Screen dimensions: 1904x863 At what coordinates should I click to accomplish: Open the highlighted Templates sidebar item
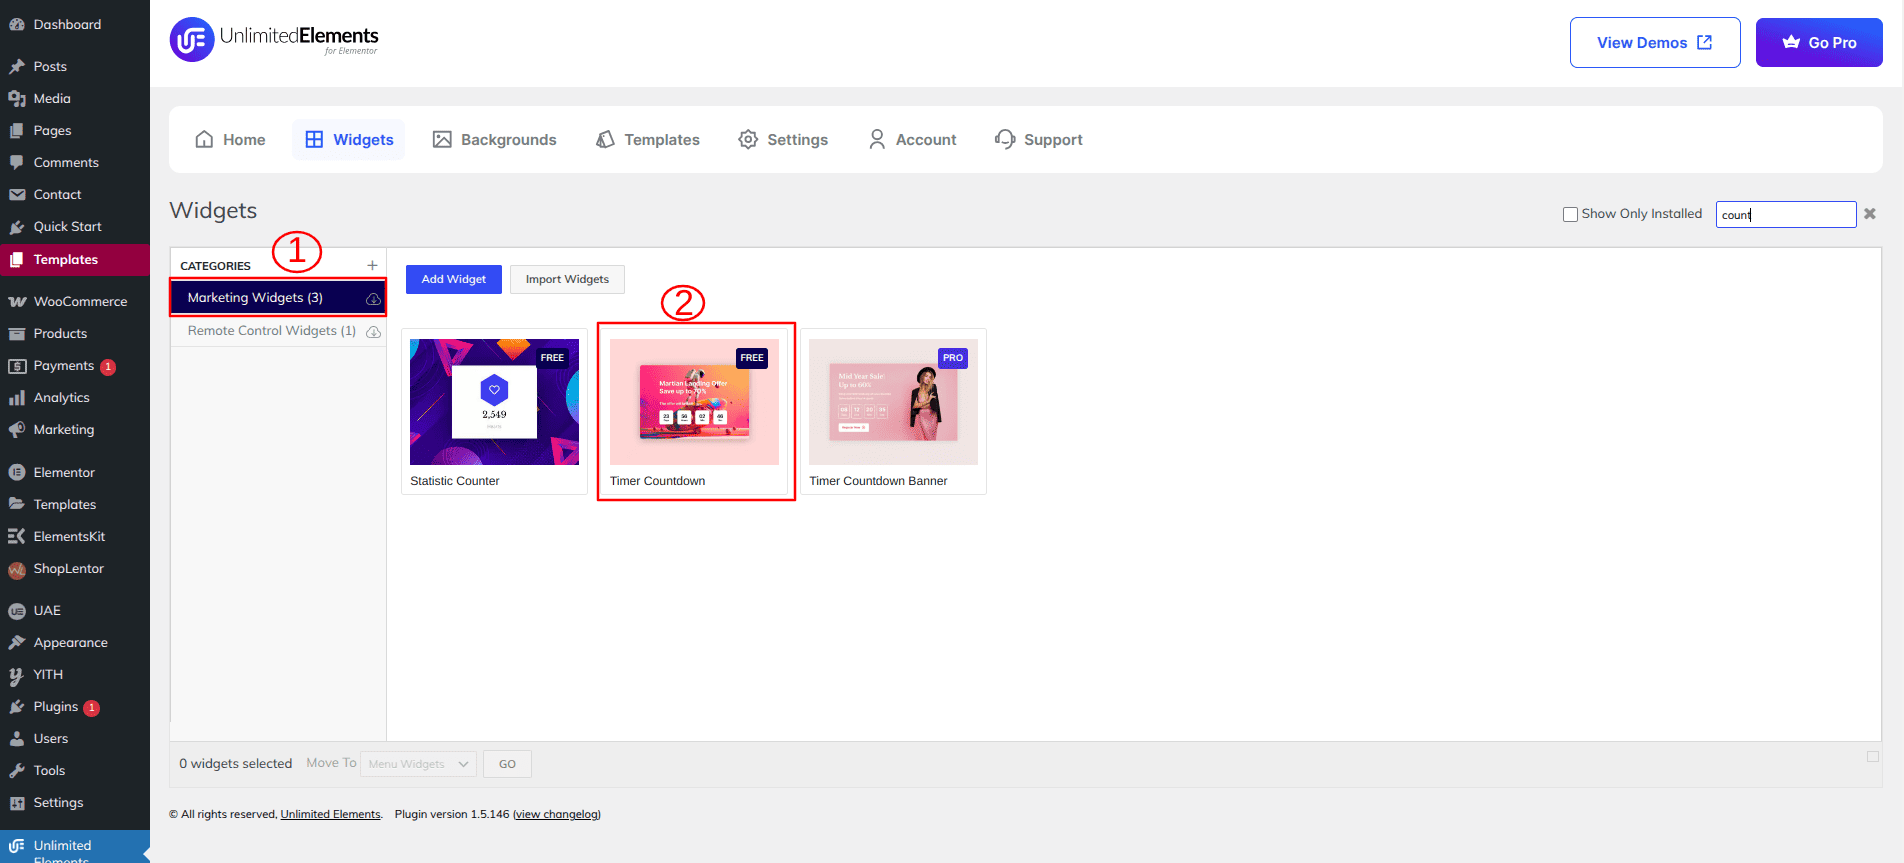(75, 259)
